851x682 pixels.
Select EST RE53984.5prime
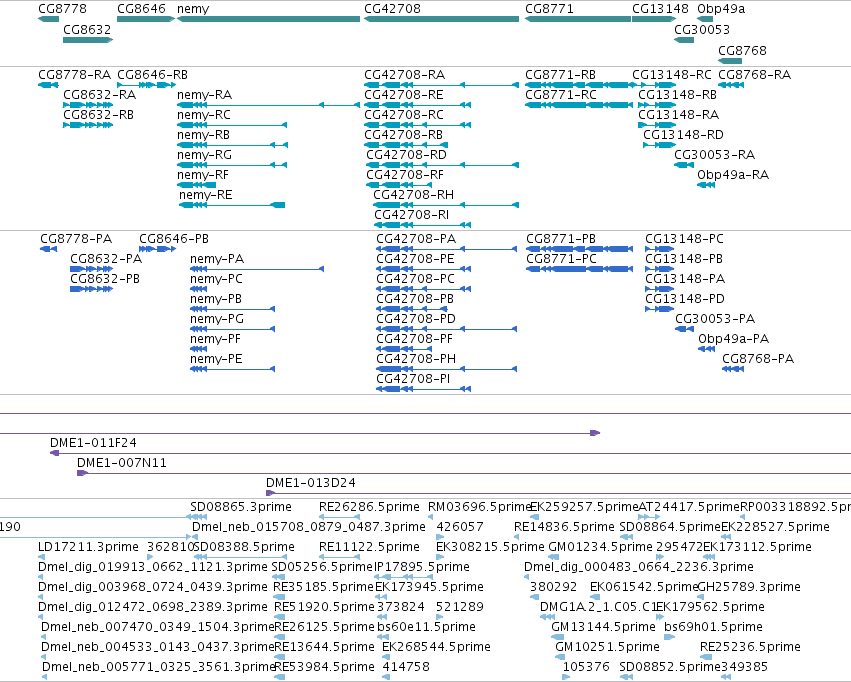pos(324,667)
